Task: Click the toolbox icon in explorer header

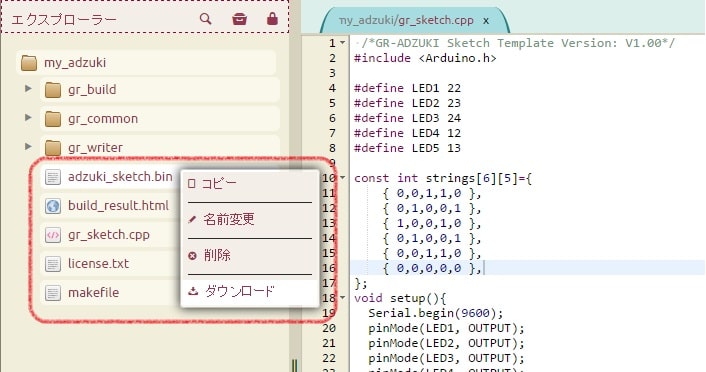Action: pos(239,19)
